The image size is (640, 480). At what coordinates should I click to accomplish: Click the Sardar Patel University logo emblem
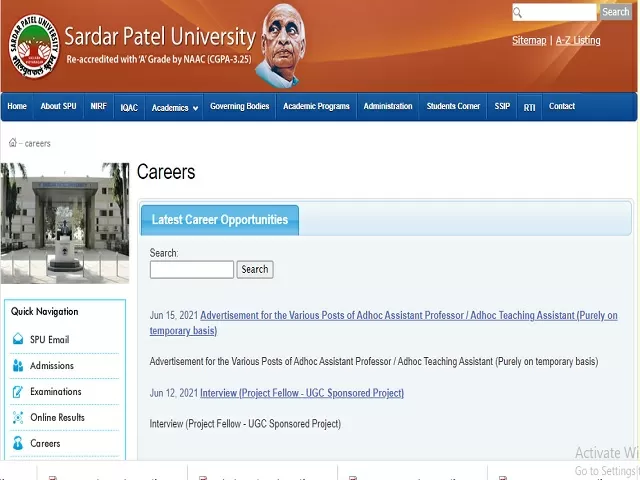click(x=34, y=46)
